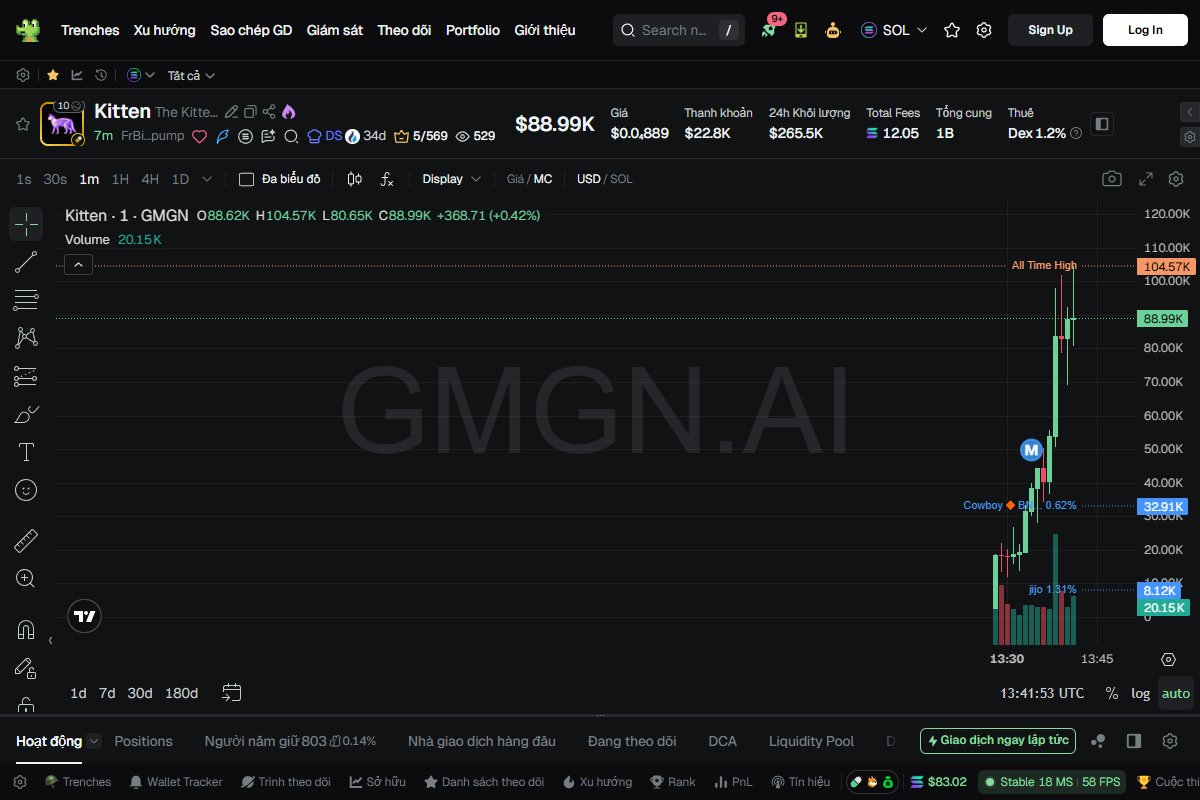Viewport: 1200px width, 800px height.
Task: Open settings gear next to Sign Up
Action: click(x=984, y=30)
